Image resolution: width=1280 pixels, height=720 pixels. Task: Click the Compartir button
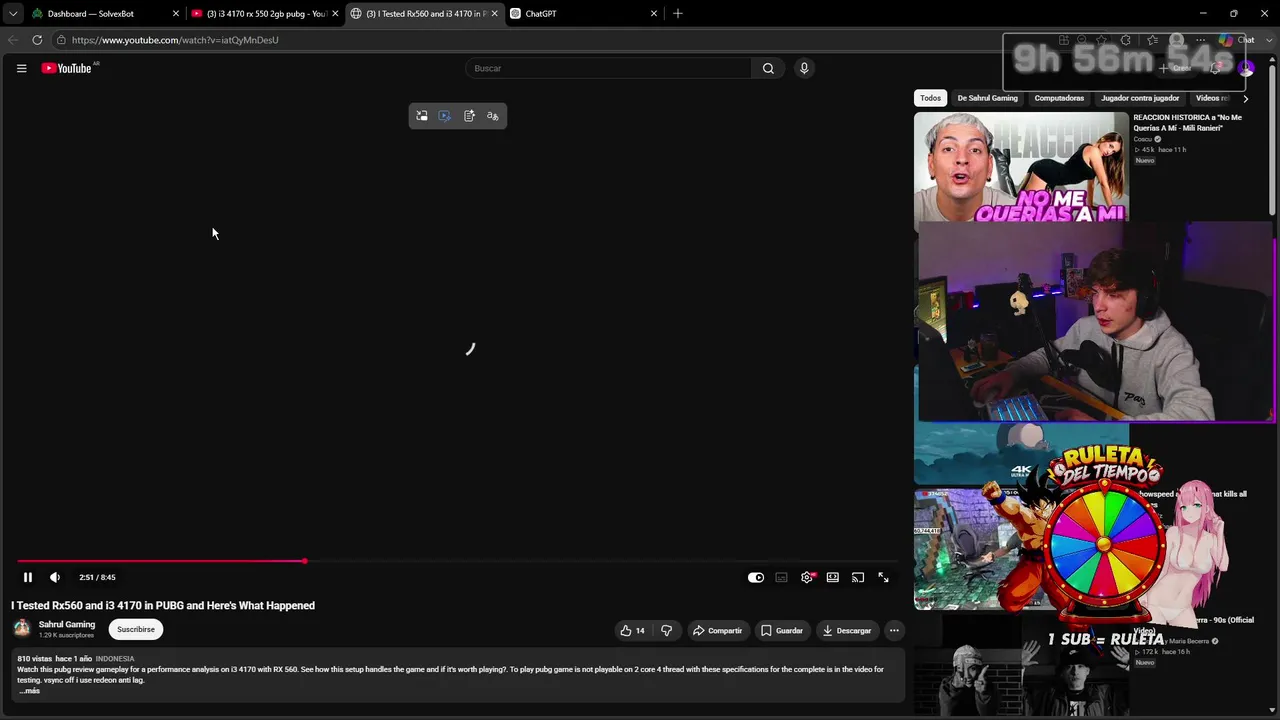[718, 630]
